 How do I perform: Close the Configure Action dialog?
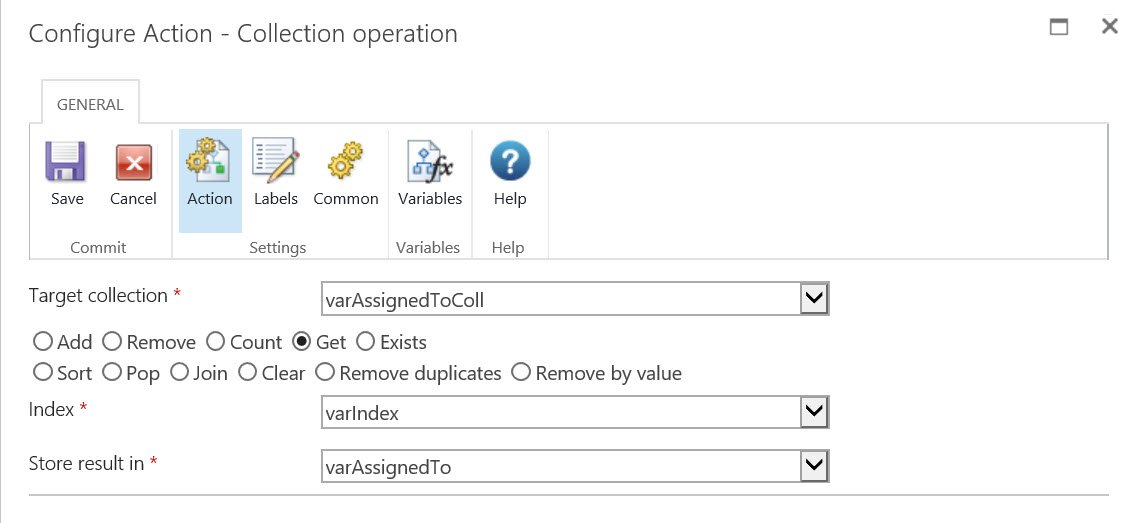pyautogui.click(x=1109, y=27)
